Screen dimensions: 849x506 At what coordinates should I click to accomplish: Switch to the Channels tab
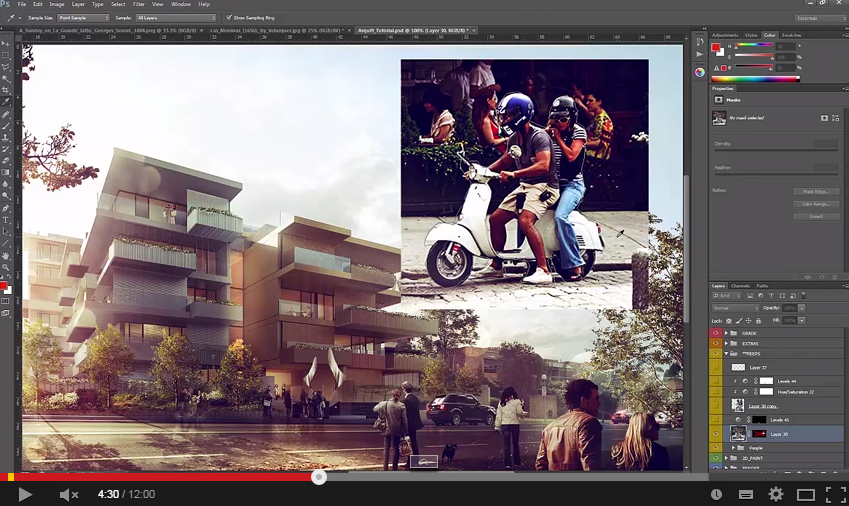(741, 286)
